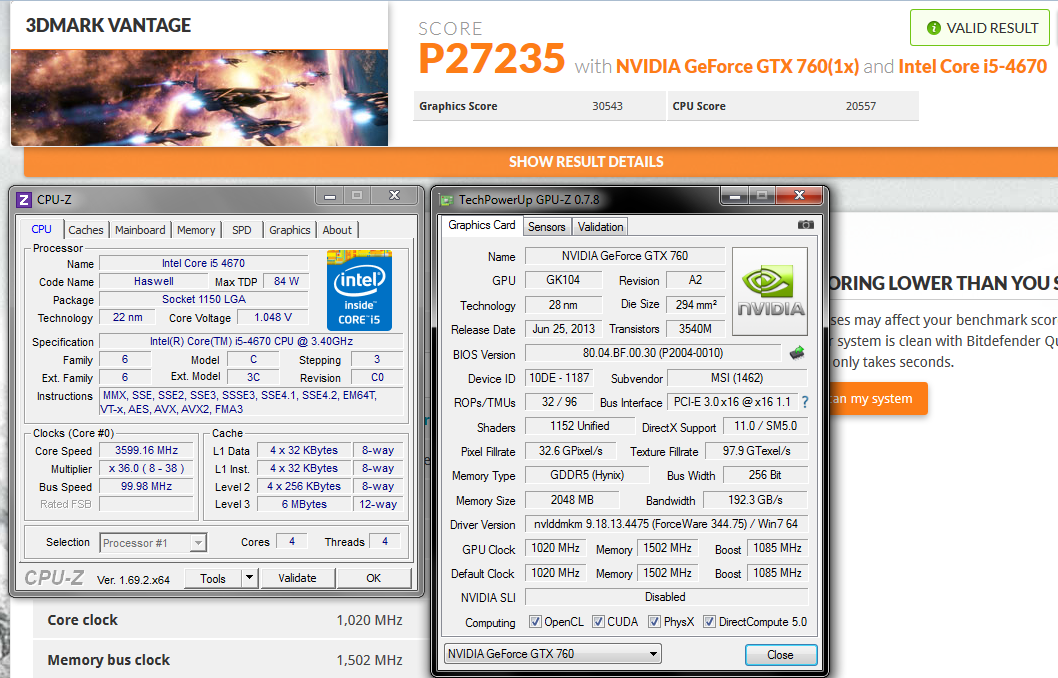Click the Bus Speed 99.98 MHz value
This screenshot has width=1058, height=678.
(x=146, y=486)
